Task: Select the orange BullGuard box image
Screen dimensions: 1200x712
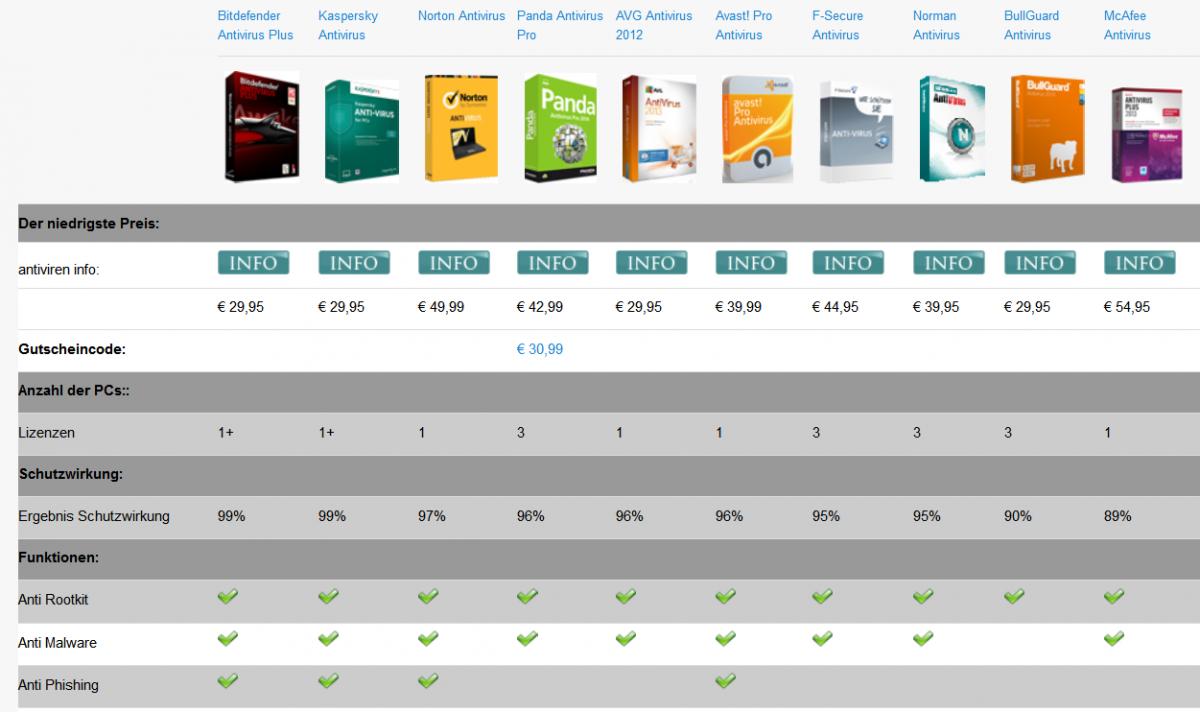Action: pyautogui.click(x=1046, y=129)
